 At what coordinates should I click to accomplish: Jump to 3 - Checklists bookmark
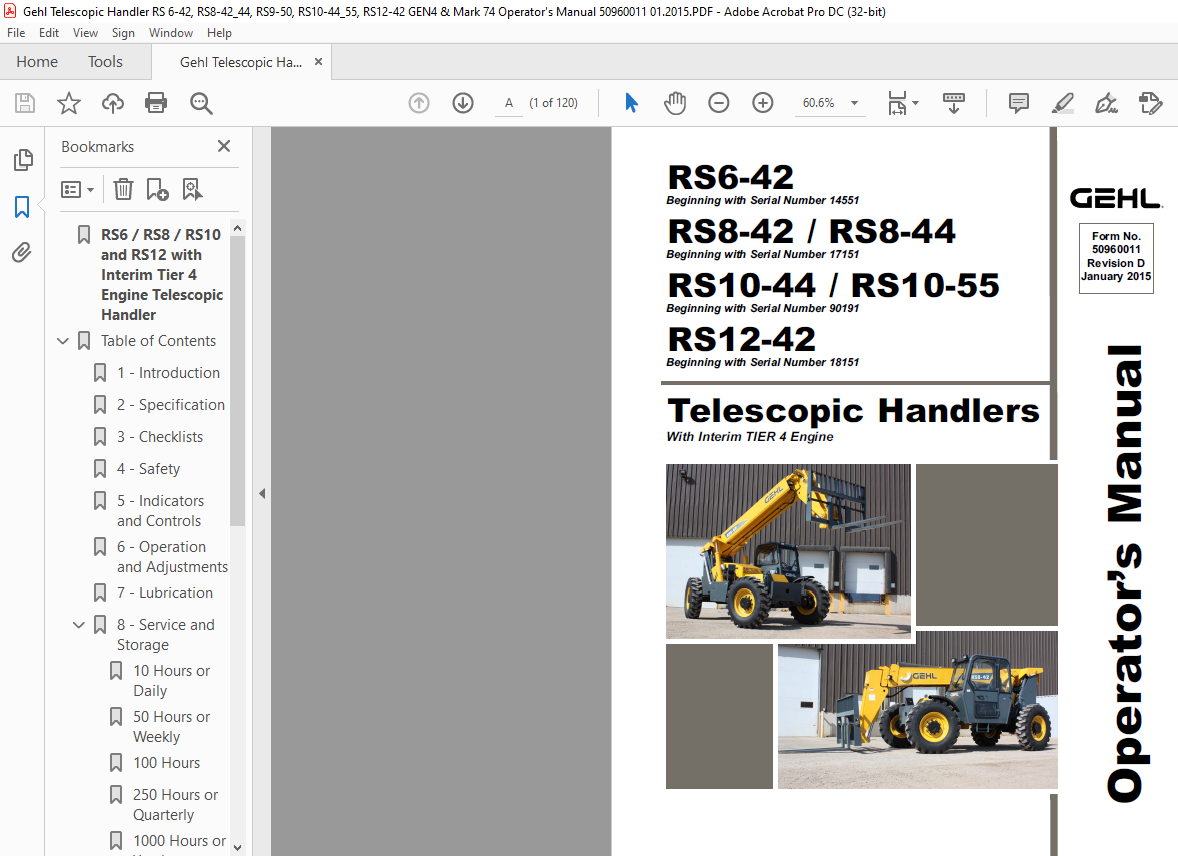[159, 437]
